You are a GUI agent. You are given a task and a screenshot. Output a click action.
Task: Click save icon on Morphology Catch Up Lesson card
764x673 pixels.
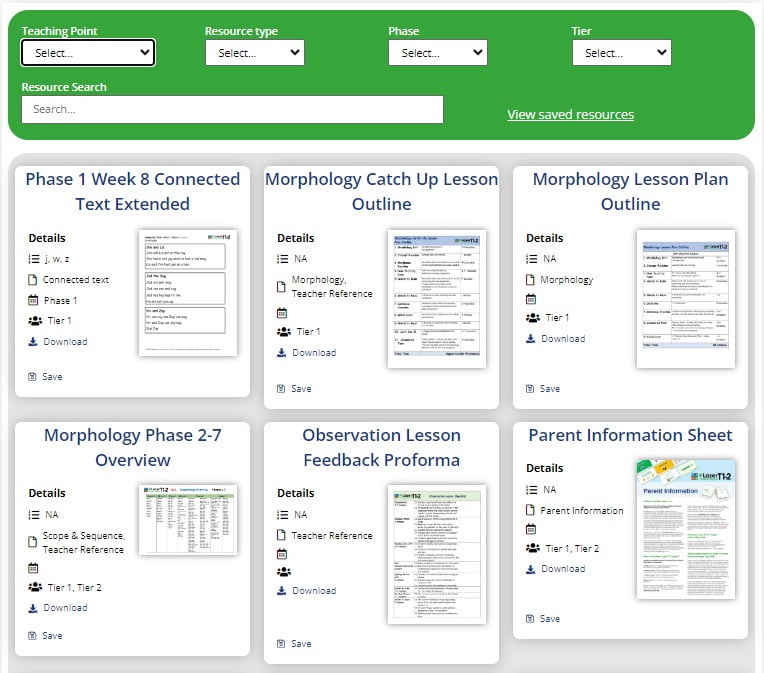click(x=282, y=389)
